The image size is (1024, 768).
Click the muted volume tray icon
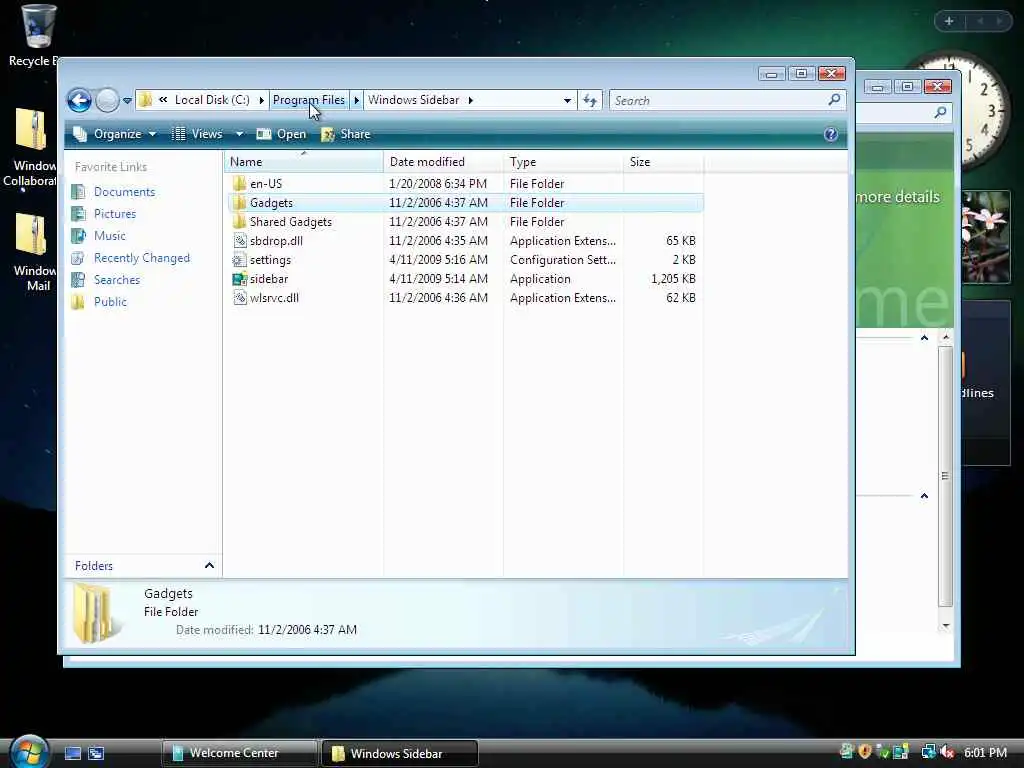pyautogui.click(x=947, y=752)
